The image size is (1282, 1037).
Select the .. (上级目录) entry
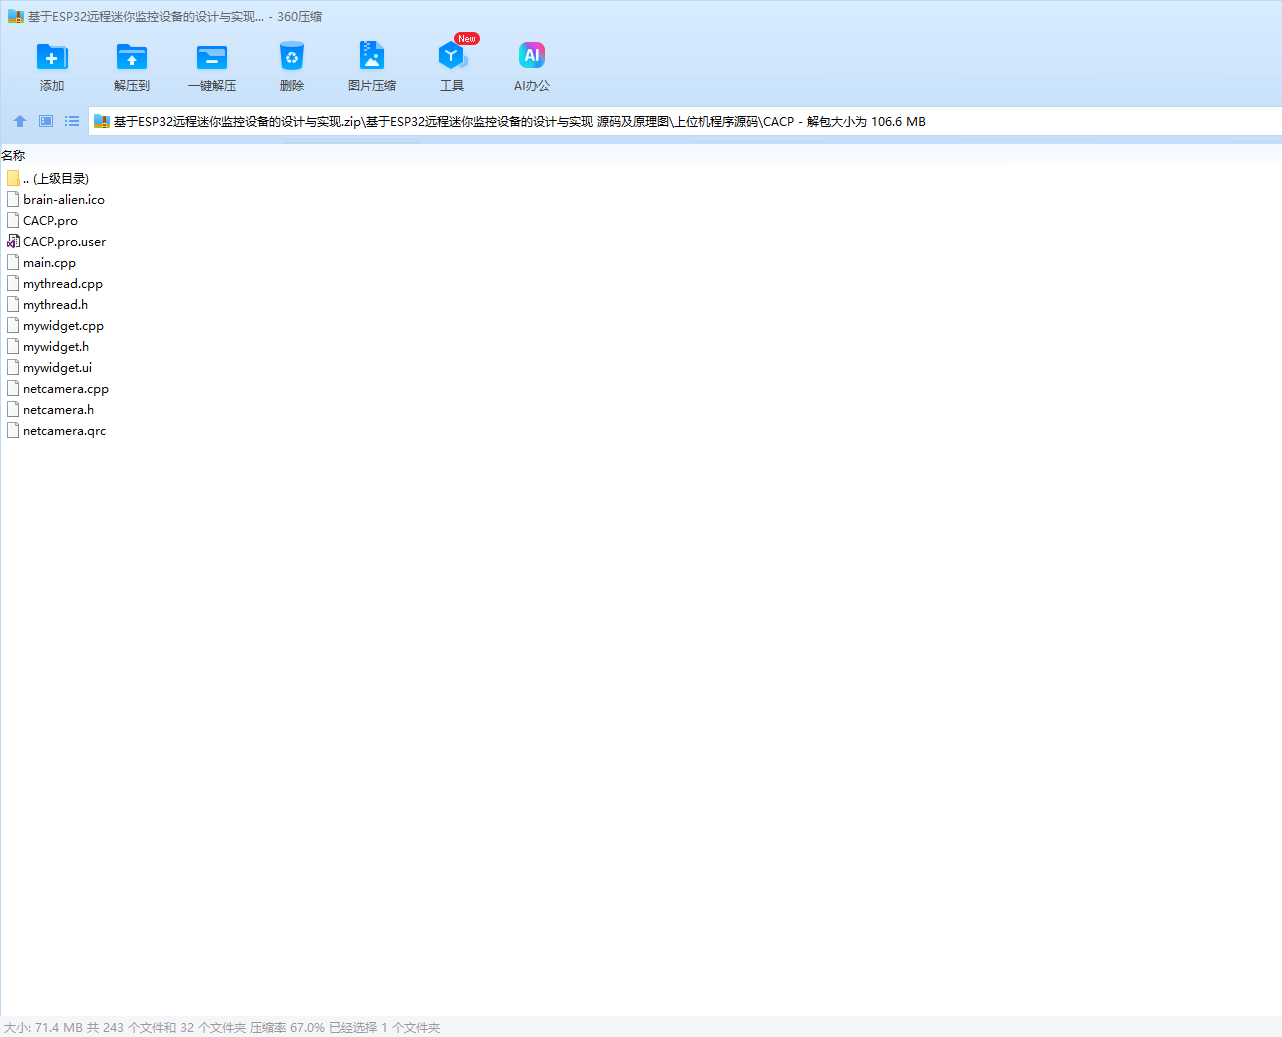coord(56,179)
